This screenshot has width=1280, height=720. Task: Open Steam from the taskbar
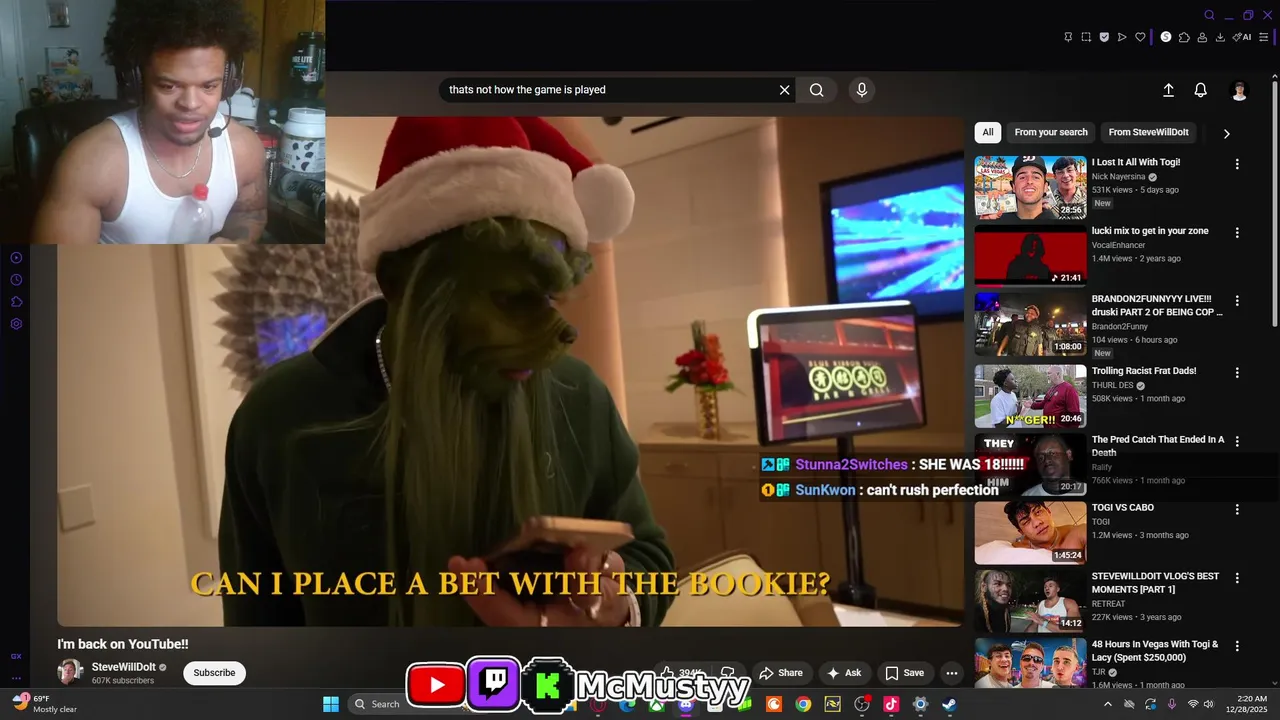[949, 704]
